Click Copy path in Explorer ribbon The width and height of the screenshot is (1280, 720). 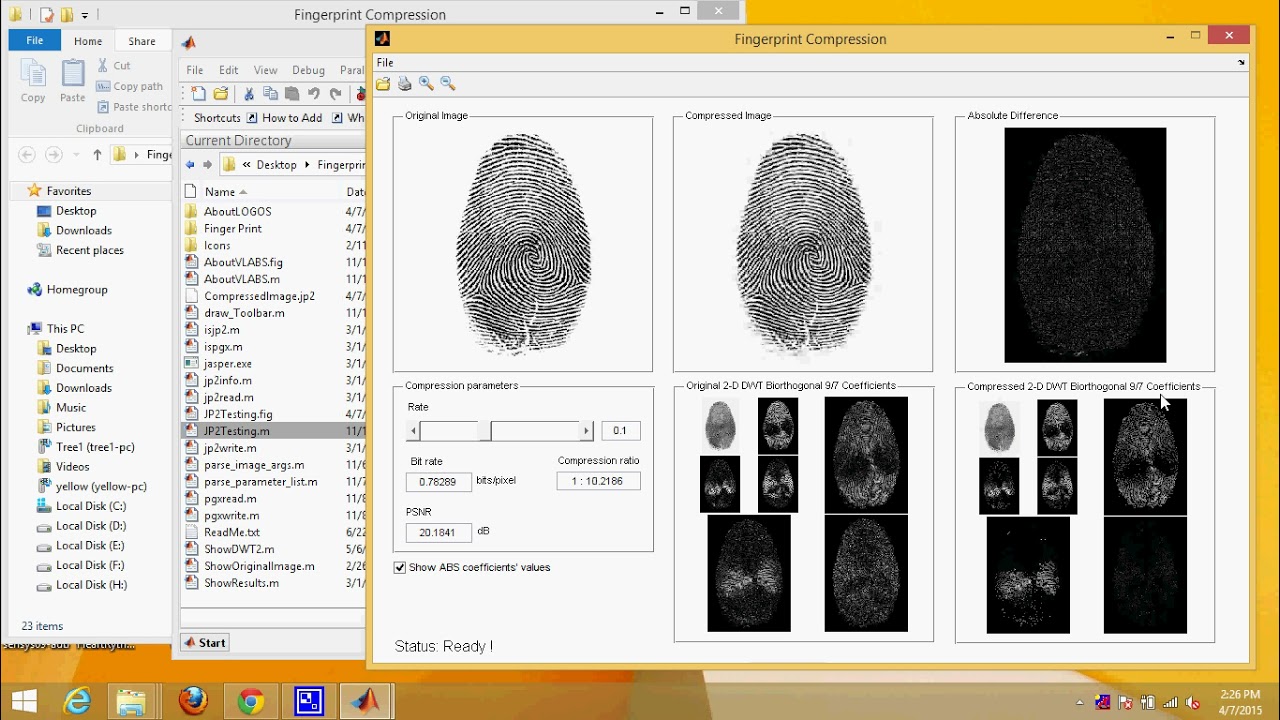(x=129, y=86)
